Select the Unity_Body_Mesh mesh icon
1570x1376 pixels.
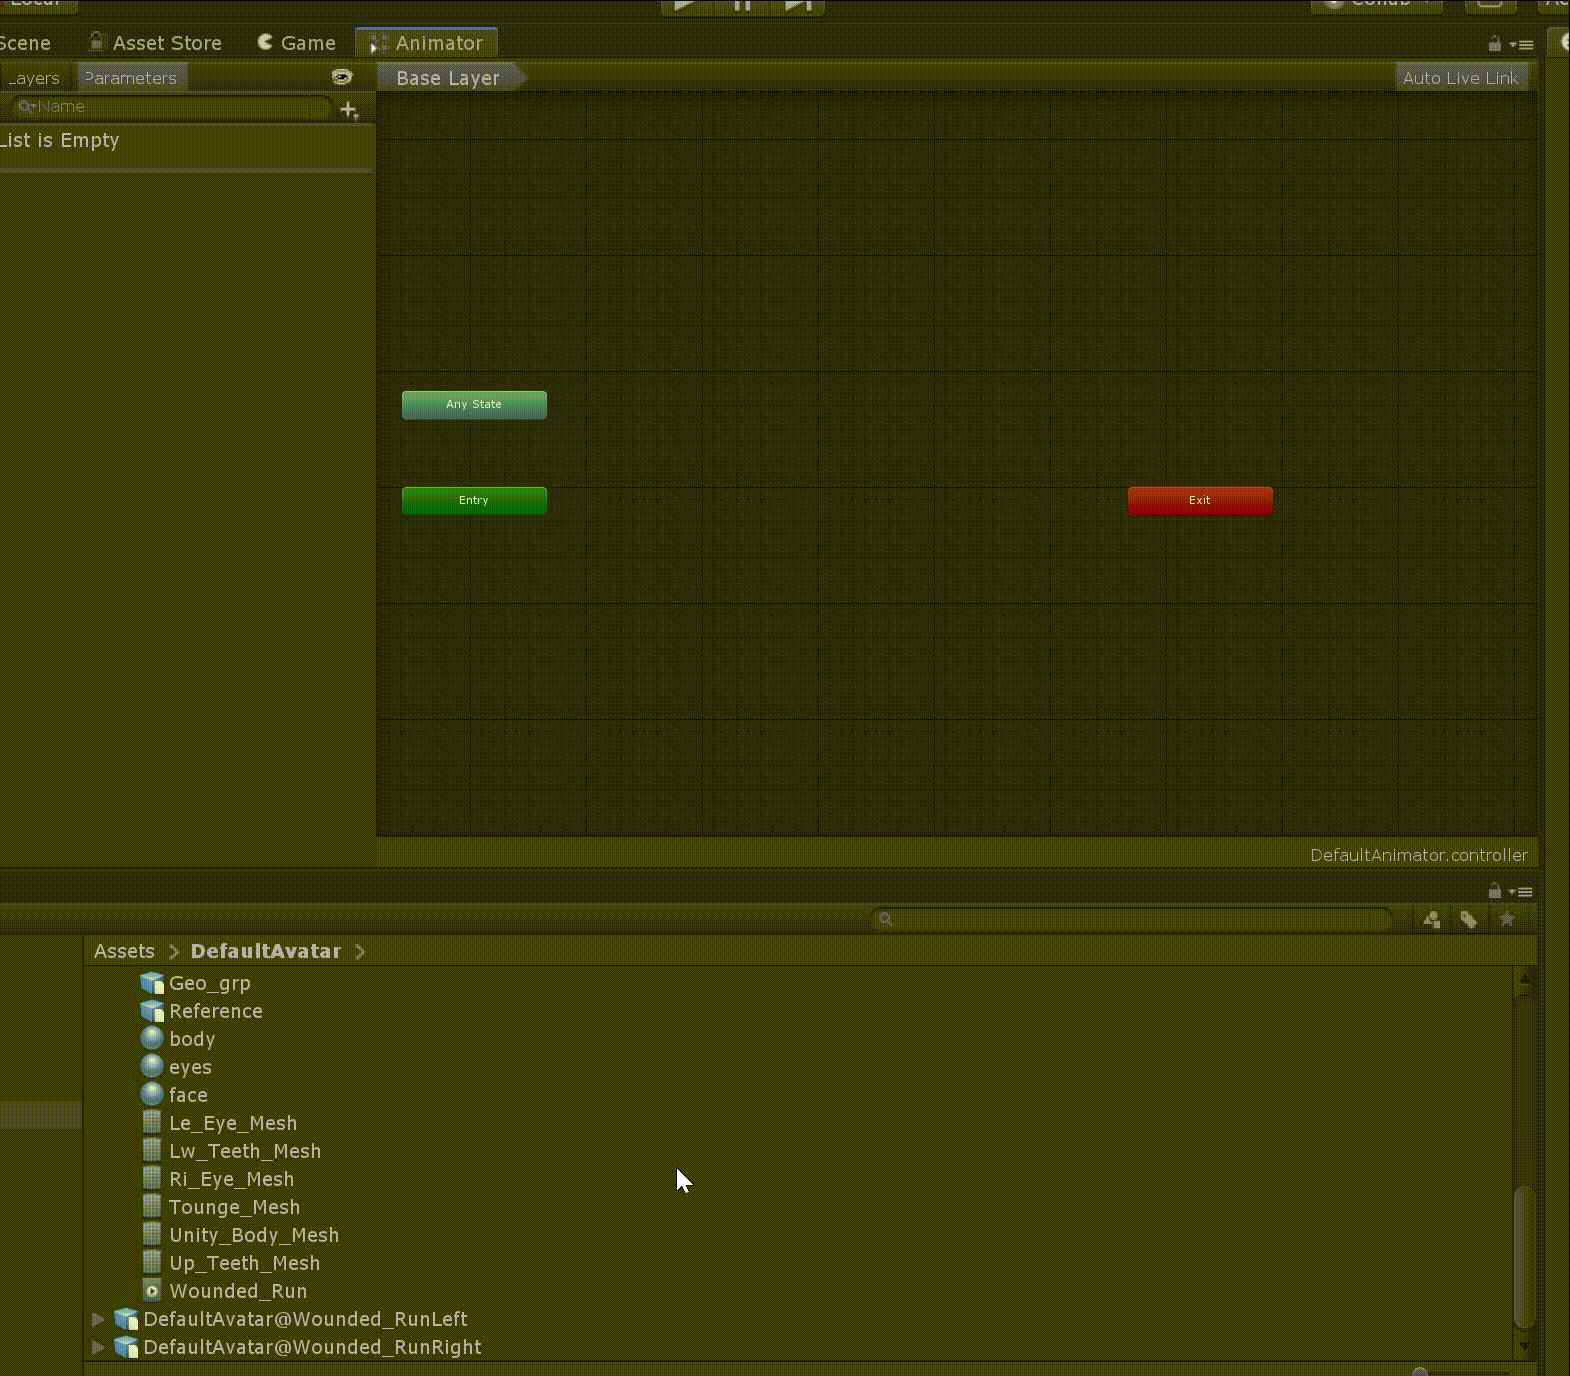click(152, 1234)
